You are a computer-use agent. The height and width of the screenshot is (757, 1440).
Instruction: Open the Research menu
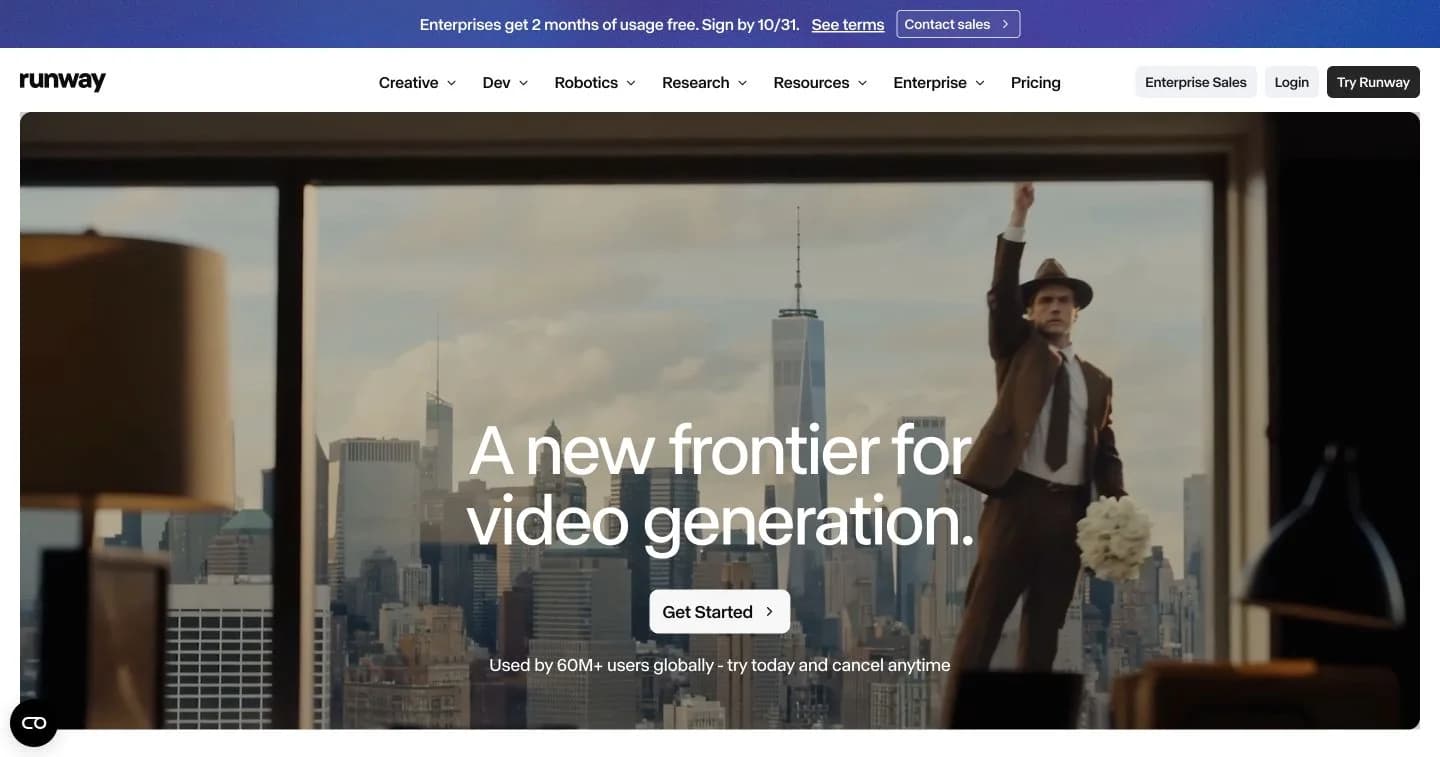click(704, 83)
